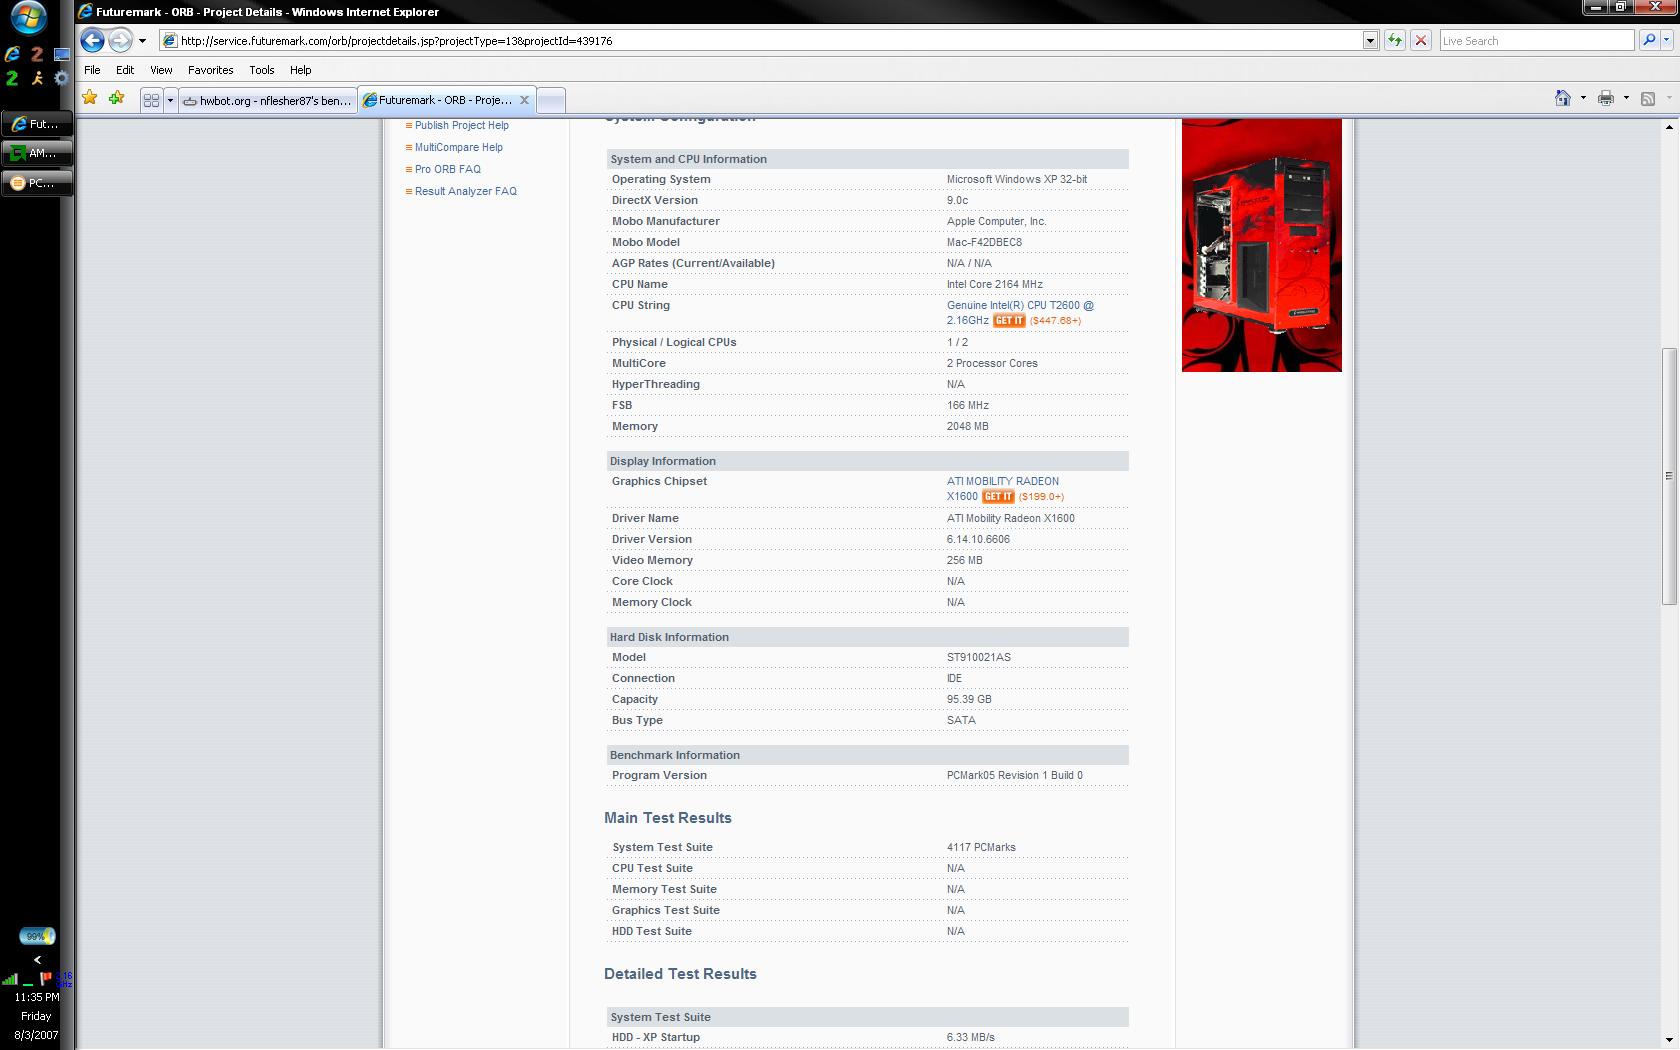Click the vertical scrollbar thumb
The width and height of the screenshot is (1680, 1050).
[1668, 476]
